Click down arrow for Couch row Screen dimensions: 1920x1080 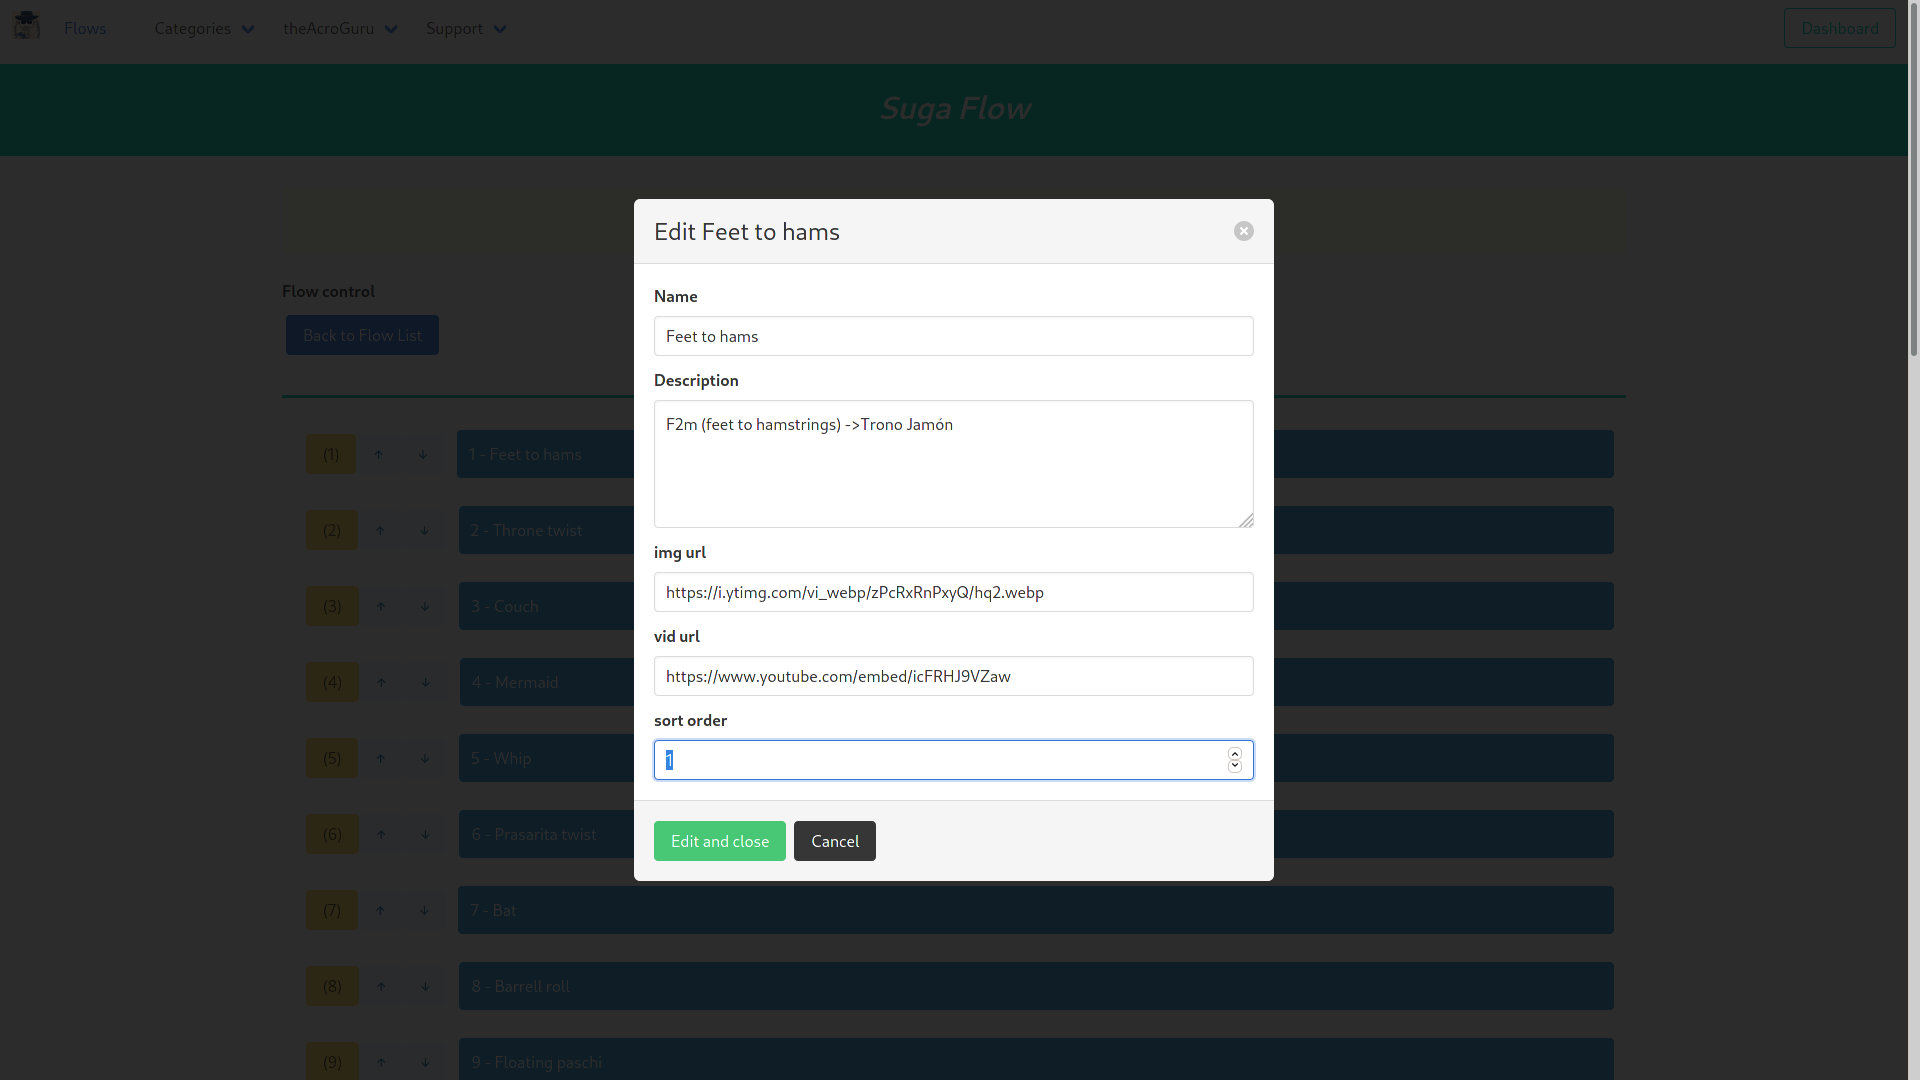[x=425, y=607]
